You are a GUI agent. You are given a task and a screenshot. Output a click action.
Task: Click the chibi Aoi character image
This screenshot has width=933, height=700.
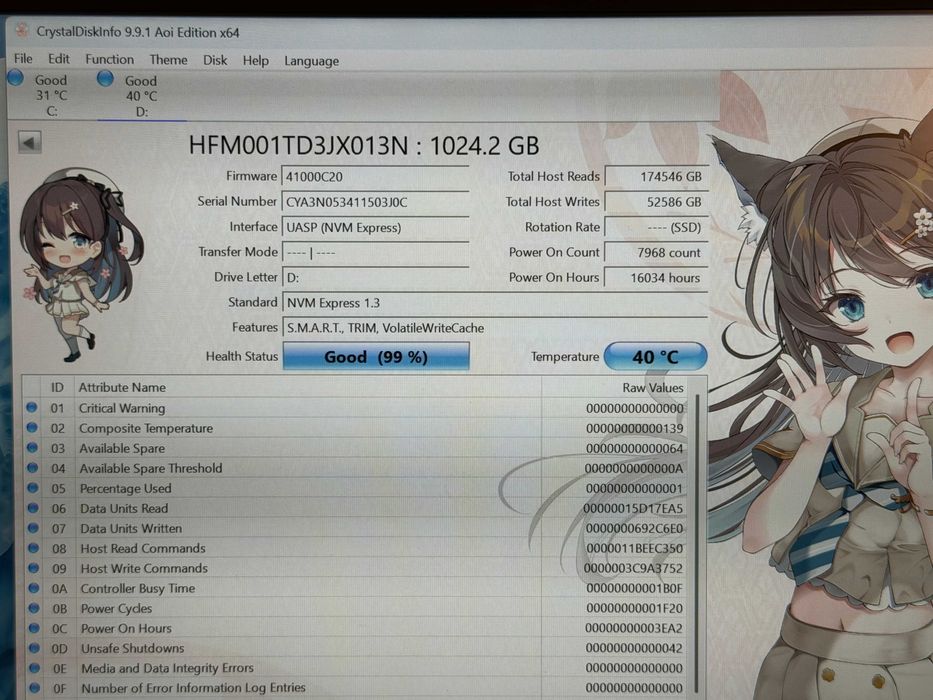point(80,265)
